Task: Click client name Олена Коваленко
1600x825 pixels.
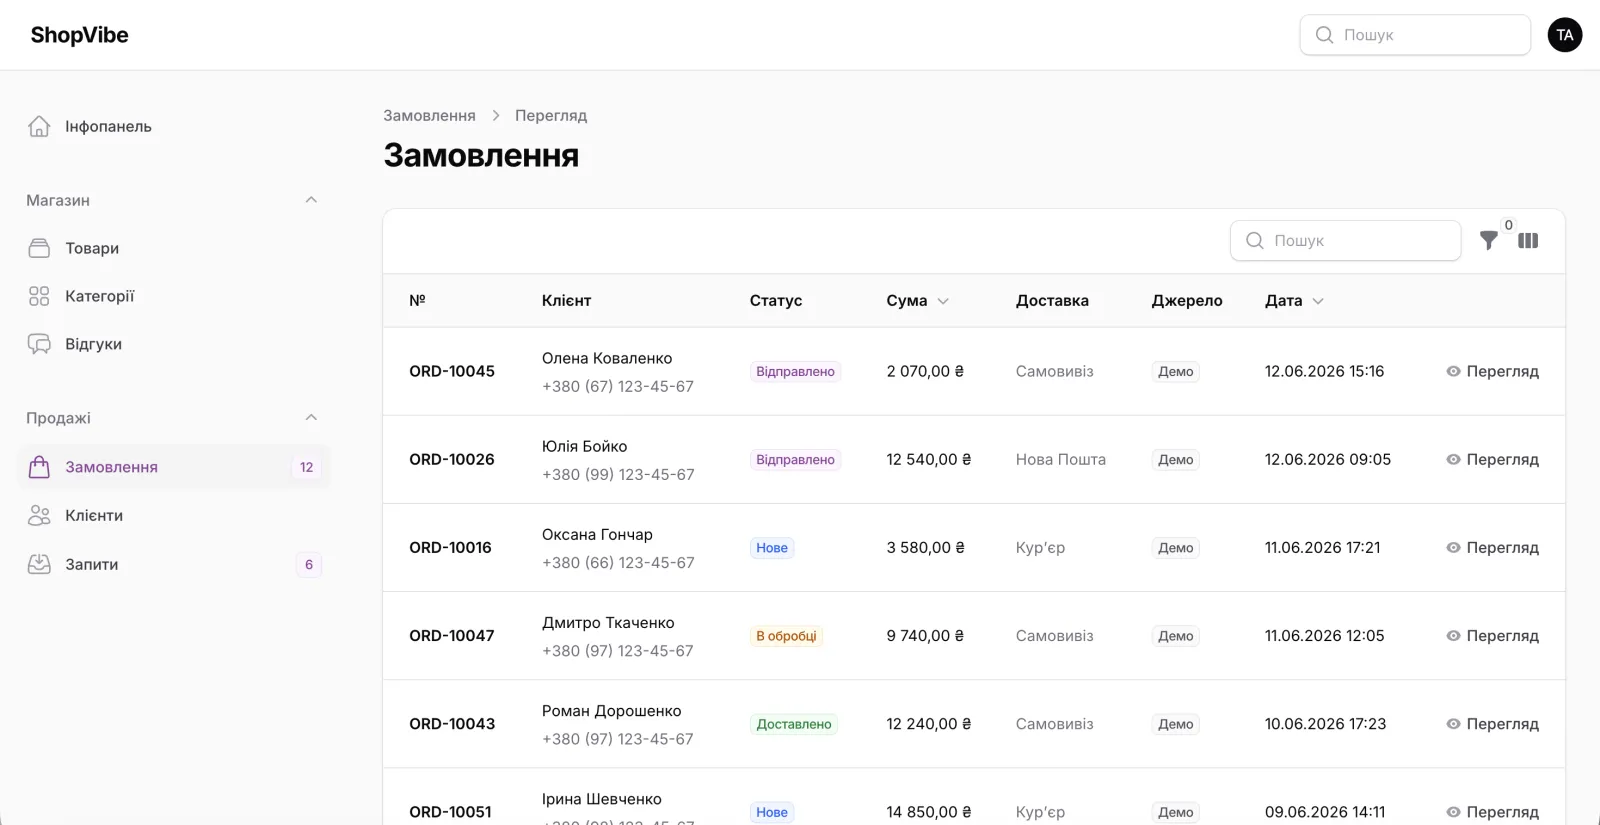Action: 607,358
